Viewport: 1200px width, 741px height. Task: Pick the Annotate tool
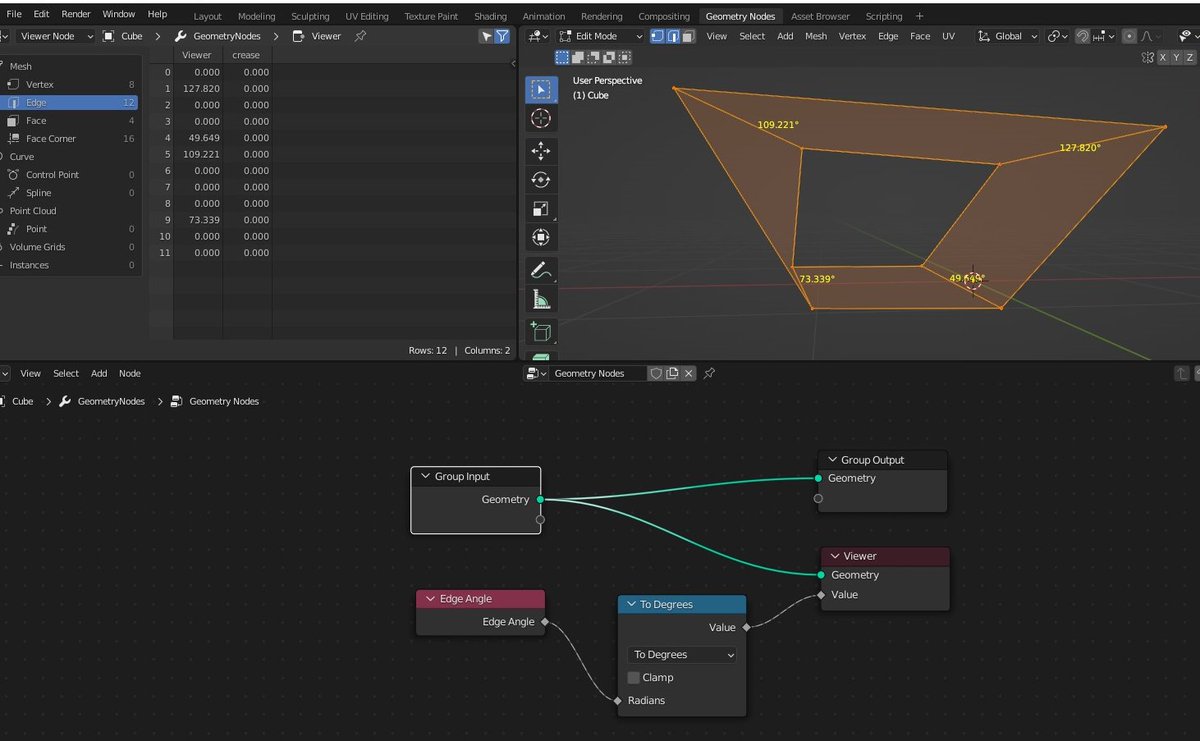pyautogui.click(x=541, y=269)
